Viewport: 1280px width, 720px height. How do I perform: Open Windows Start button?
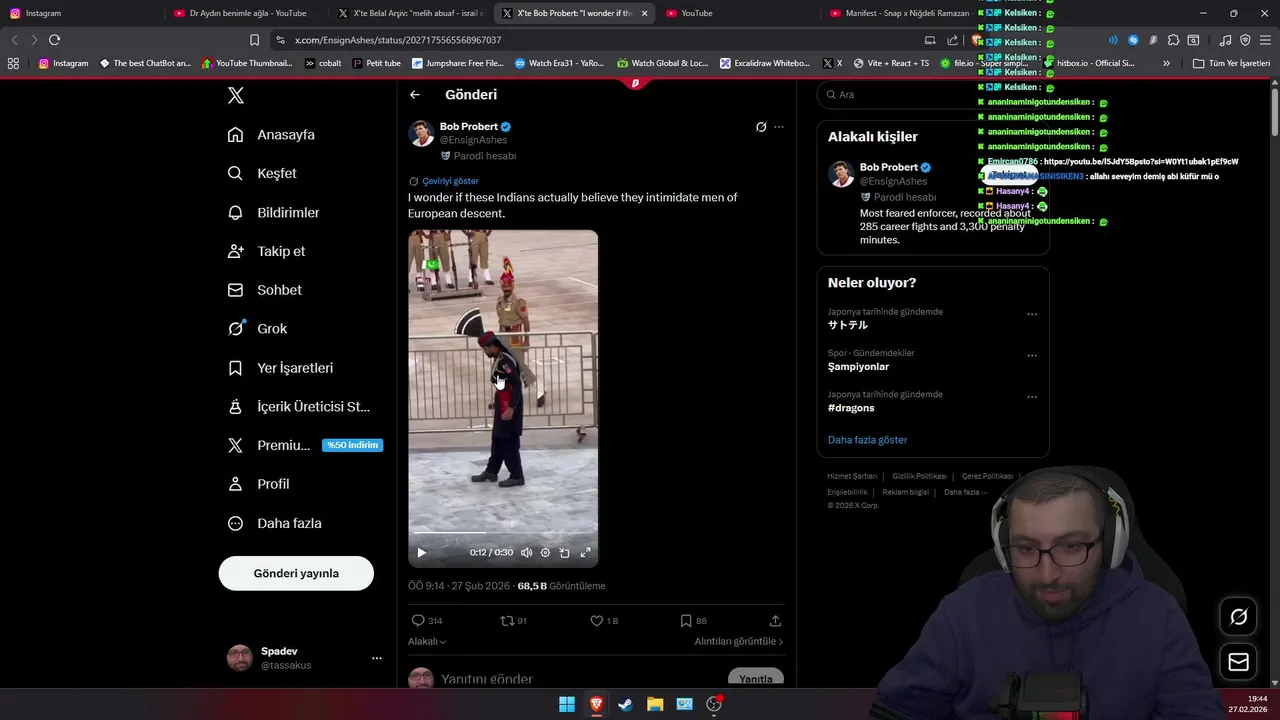tap(566, 704)
